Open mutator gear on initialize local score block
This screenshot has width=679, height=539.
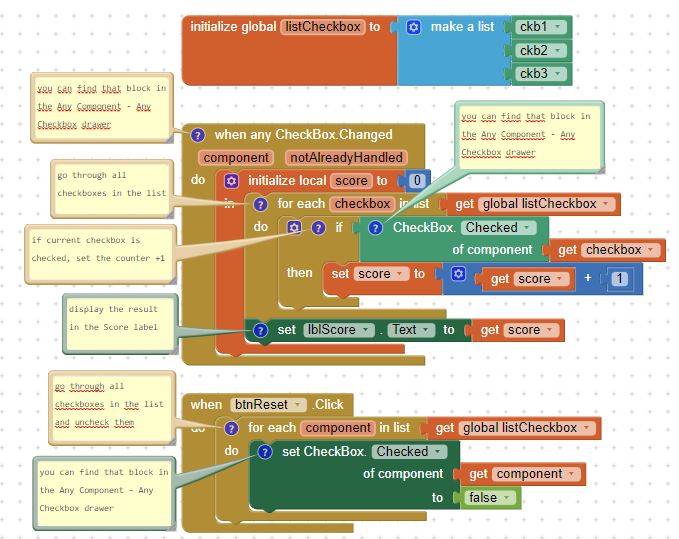coord(232,181)
